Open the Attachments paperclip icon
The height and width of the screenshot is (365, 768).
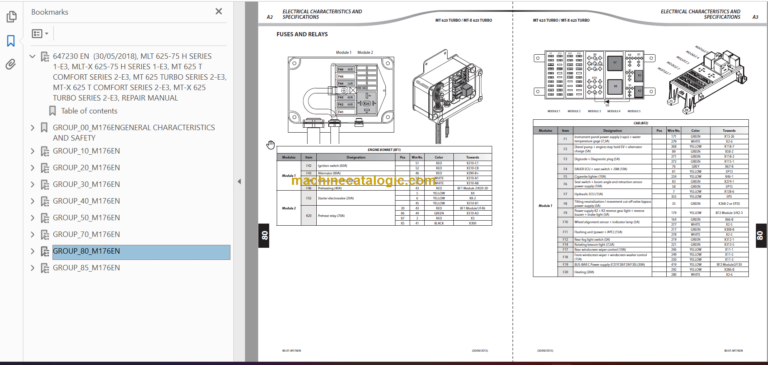11,64
